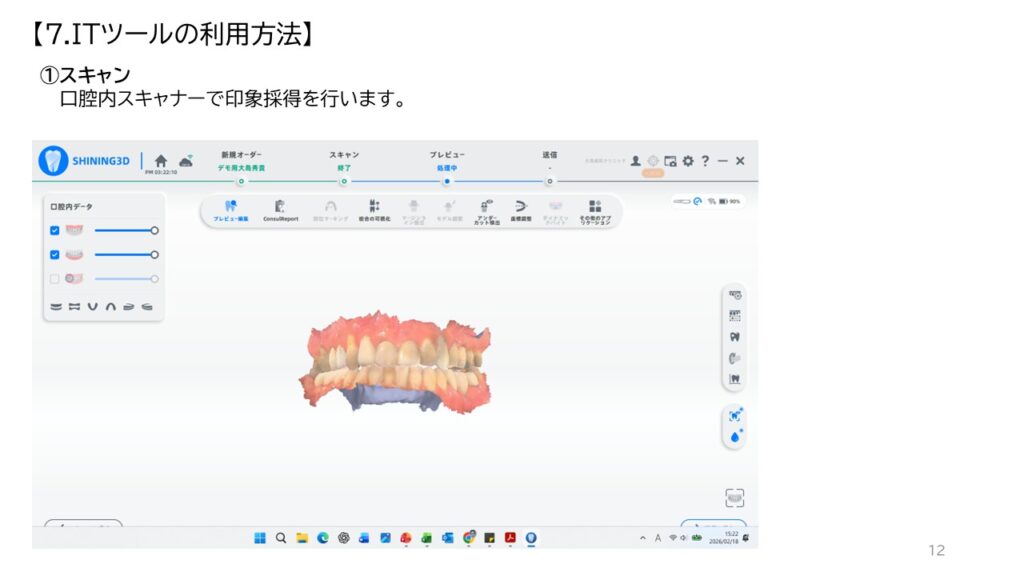The height and width of the screenshot is (576, 1024).
Task: Check the third bite data checkbox
Action: point(55,279)
